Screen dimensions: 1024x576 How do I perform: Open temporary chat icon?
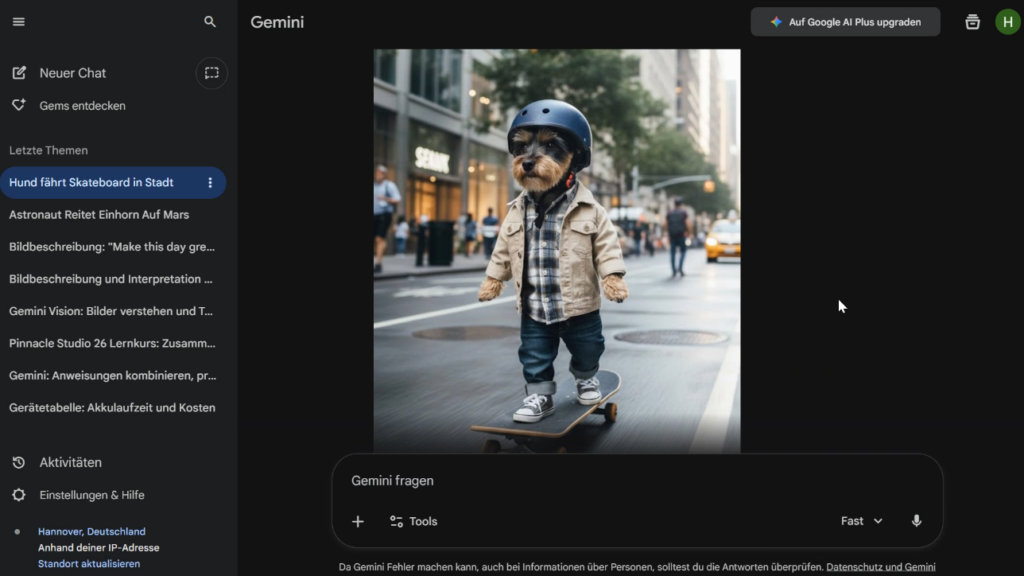[211, 73]
